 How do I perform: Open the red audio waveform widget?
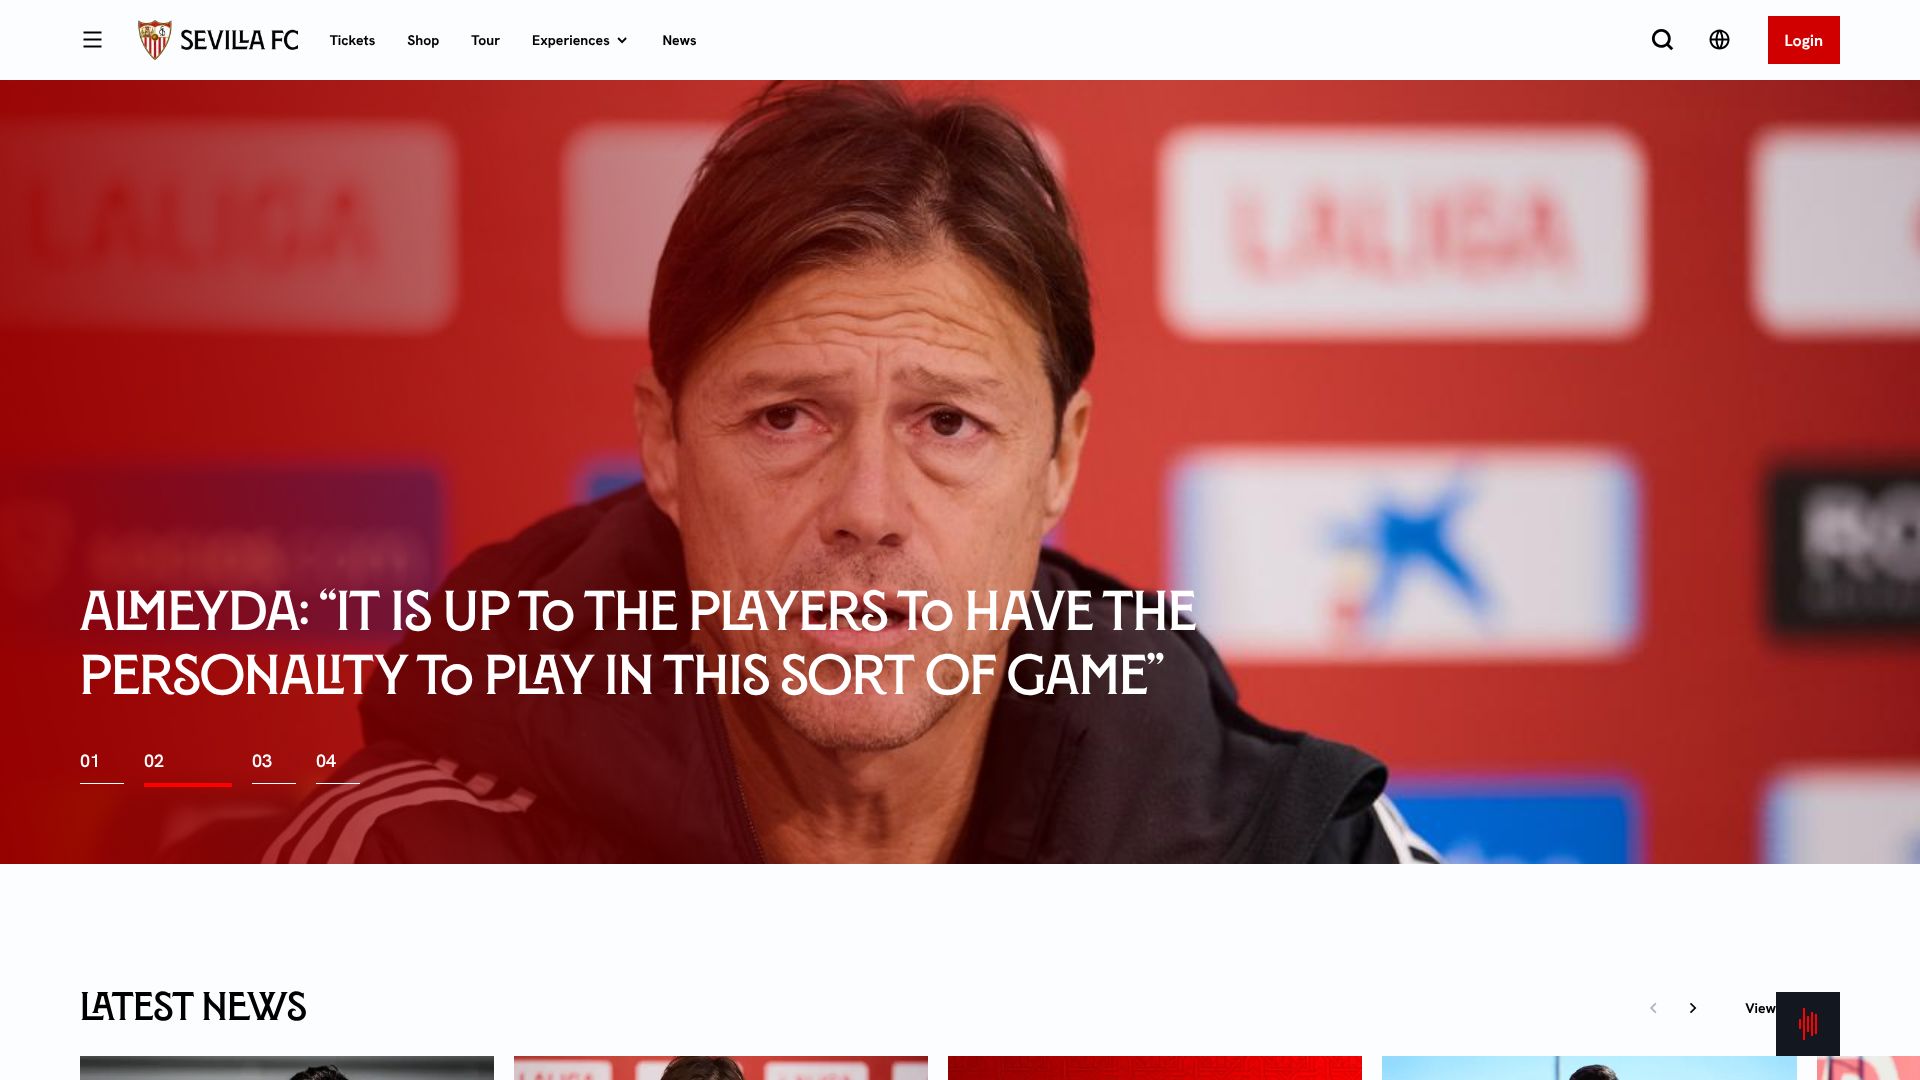pos(1807,1023)
